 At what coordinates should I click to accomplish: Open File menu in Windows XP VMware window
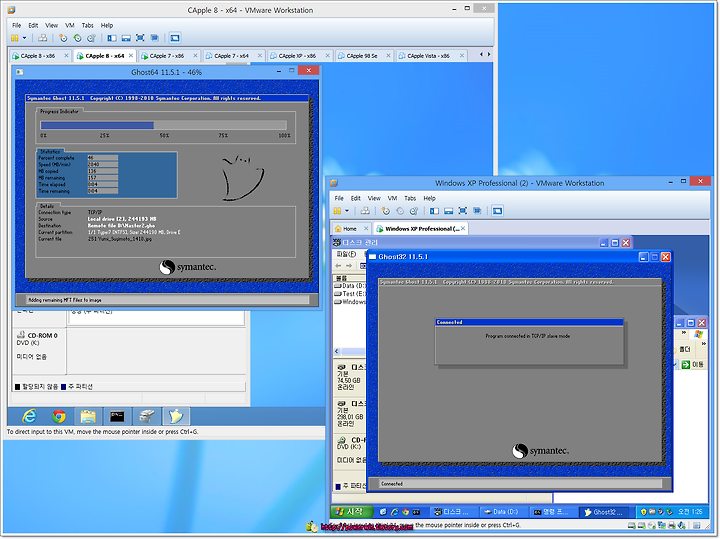(x=339, y=198)
